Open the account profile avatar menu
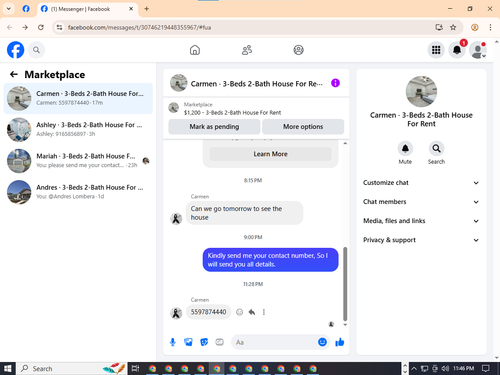The width and height of the screenshot is (500, 375). point(478,50)
